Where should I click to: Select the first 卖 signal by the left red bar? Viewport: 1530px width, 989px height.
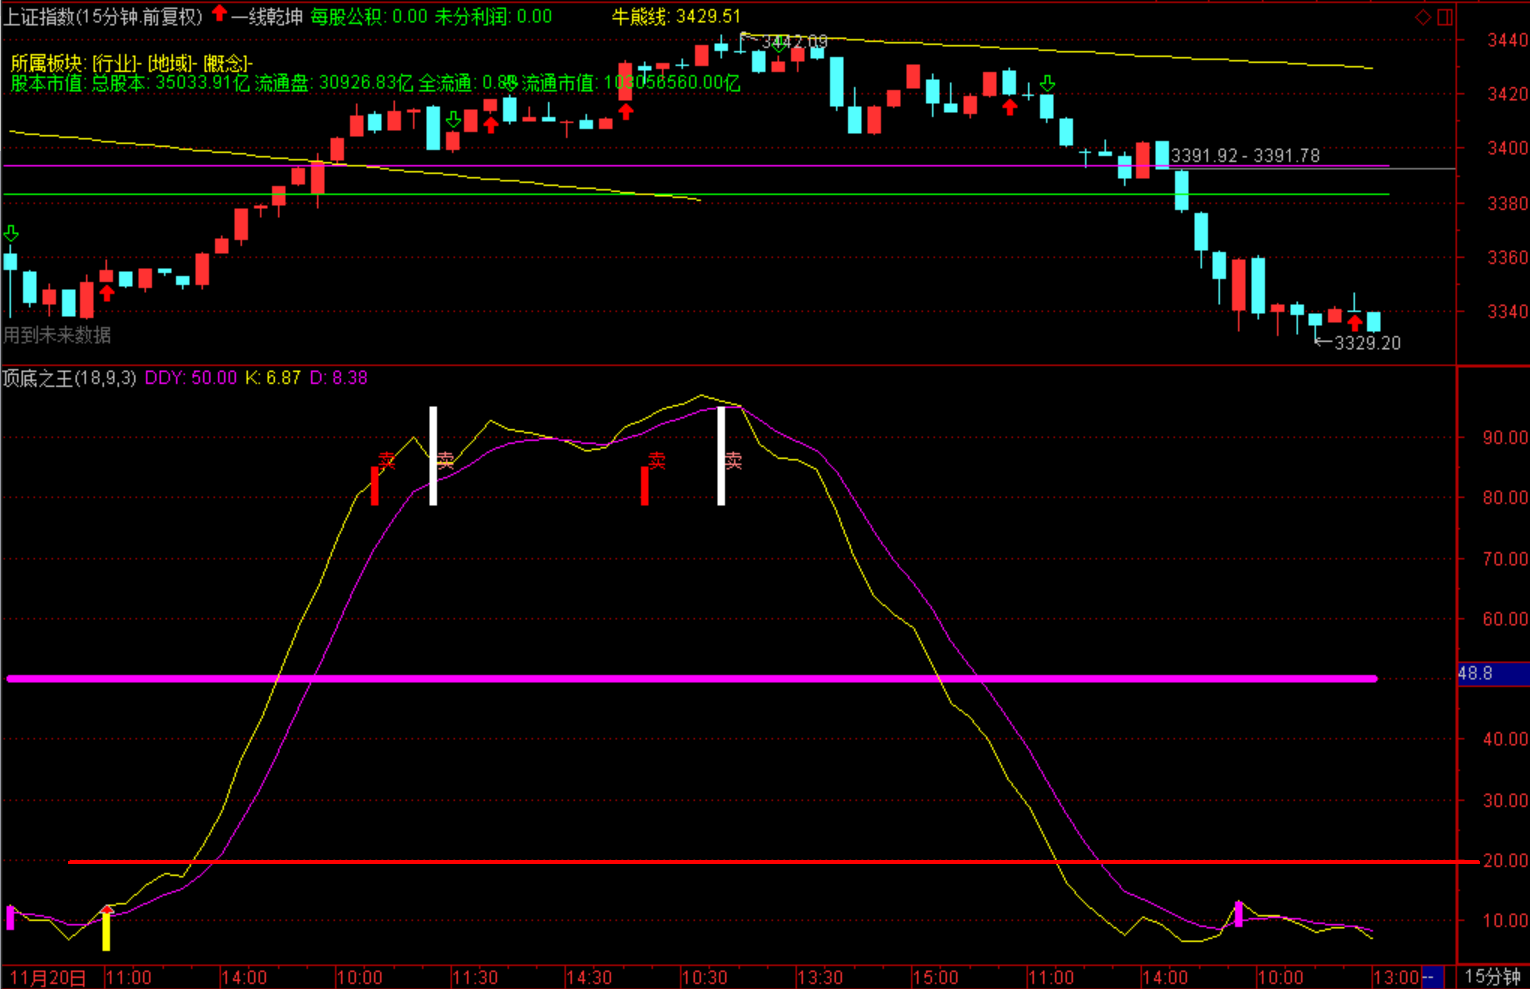point(387,460)
